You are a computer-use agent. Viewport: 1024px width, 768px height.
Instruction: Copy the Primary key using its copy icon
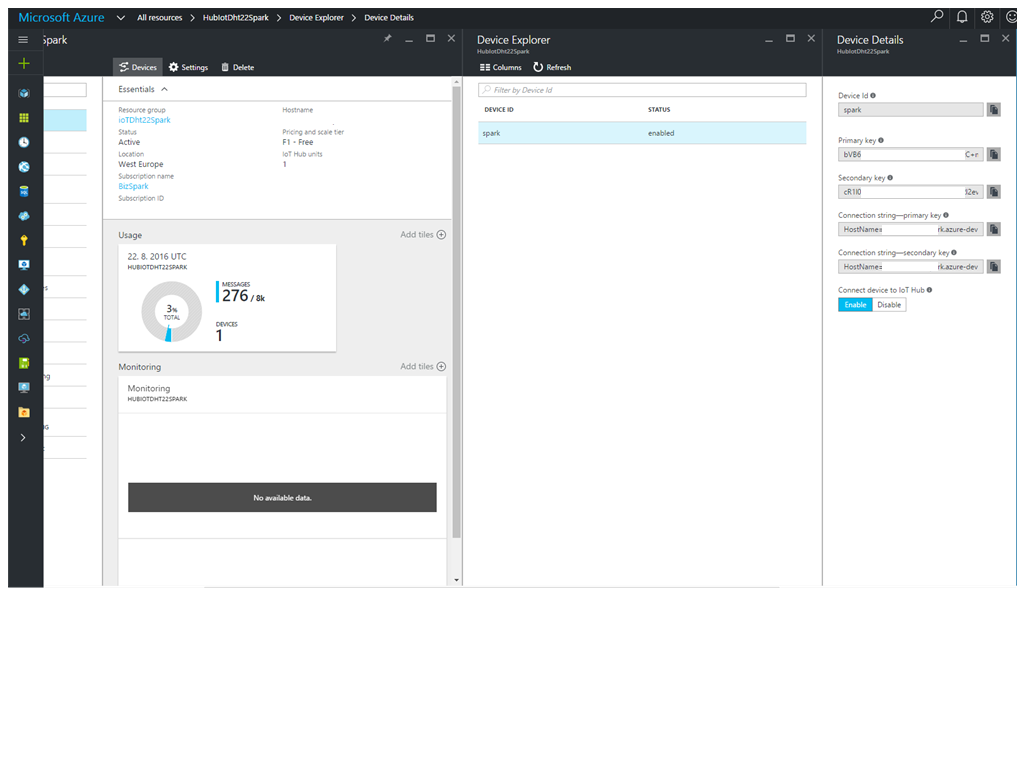pos(994,154)
